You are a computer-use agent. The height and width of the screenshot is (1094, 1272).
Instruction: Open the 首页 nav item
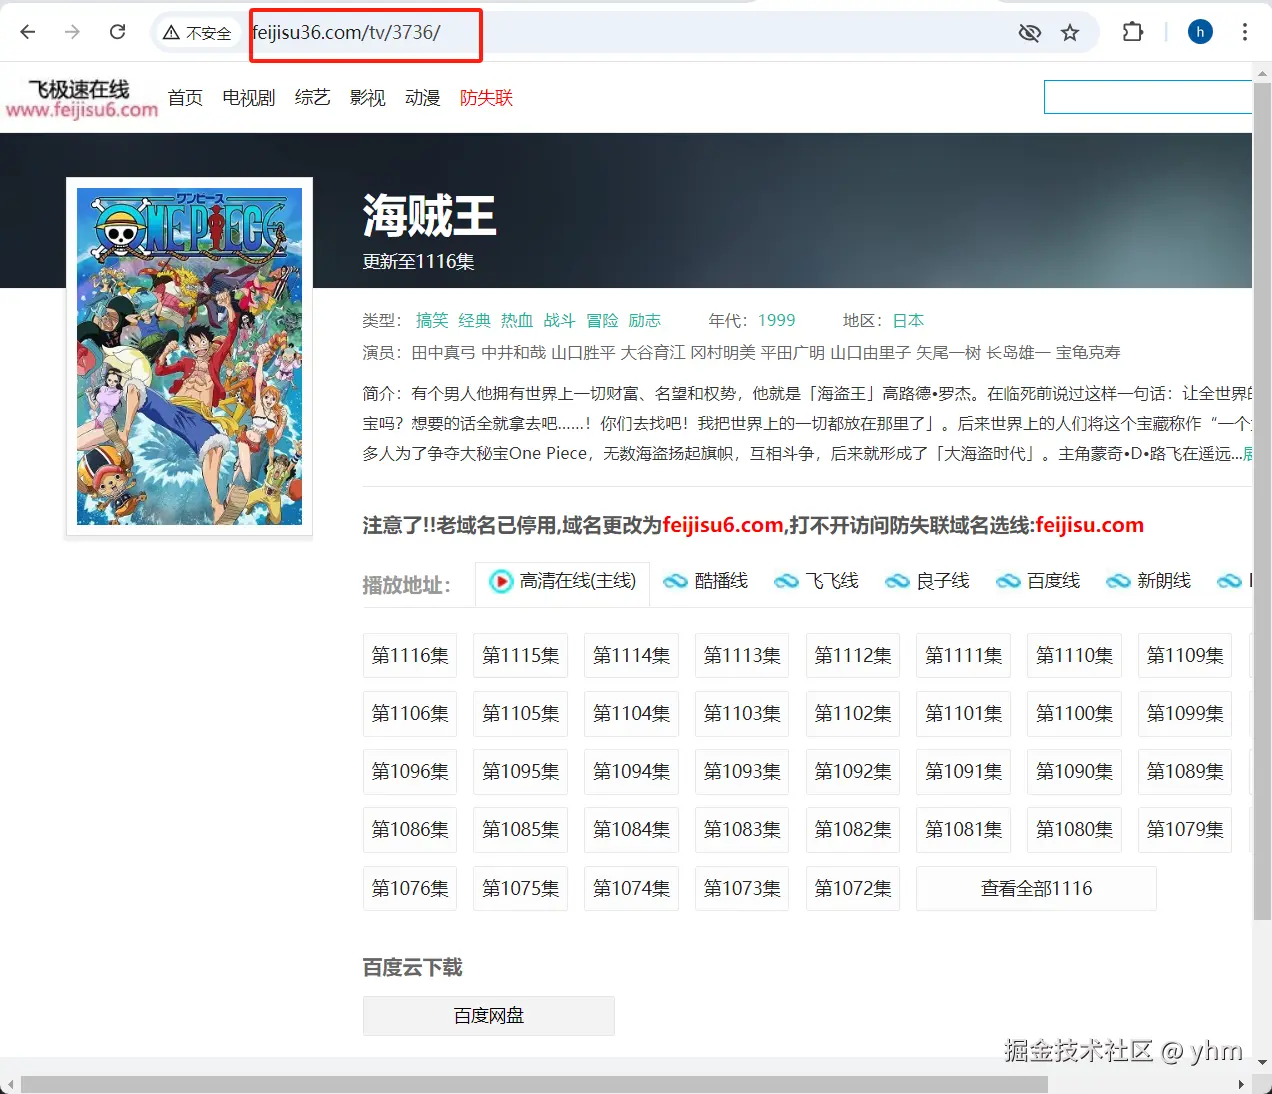[185, 98]
